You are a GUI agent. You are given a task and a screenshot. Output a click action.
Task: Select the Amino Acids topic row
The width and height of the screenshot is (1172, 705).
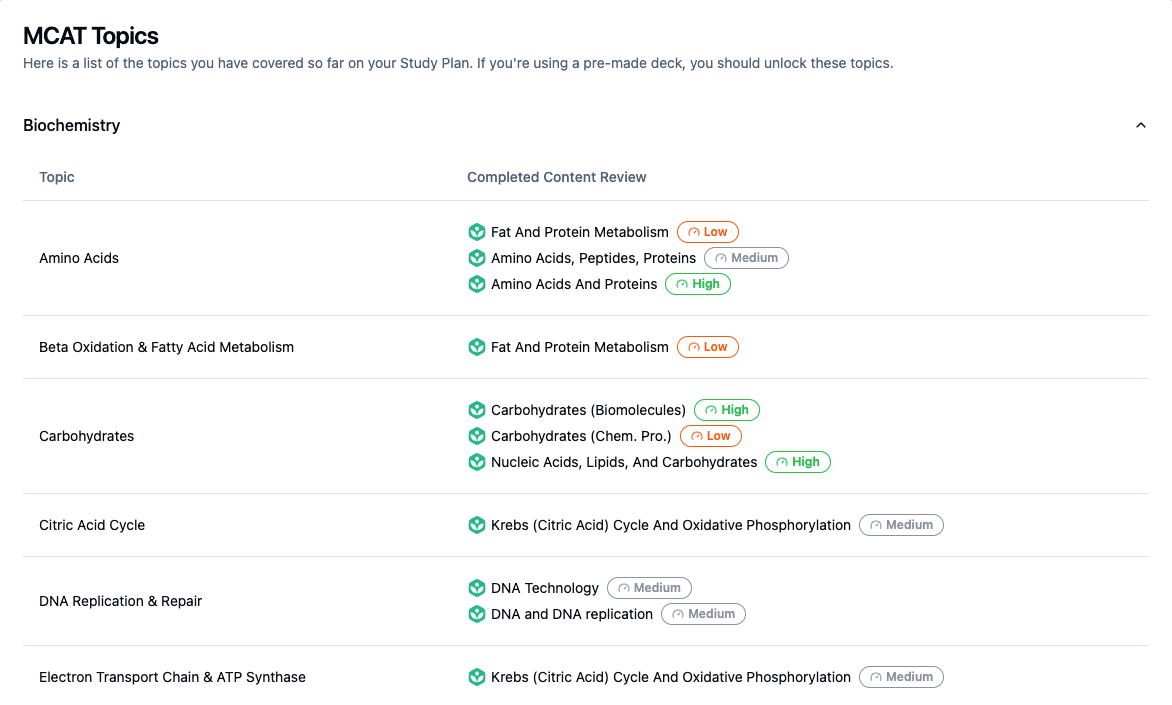[x=79, y=258]
